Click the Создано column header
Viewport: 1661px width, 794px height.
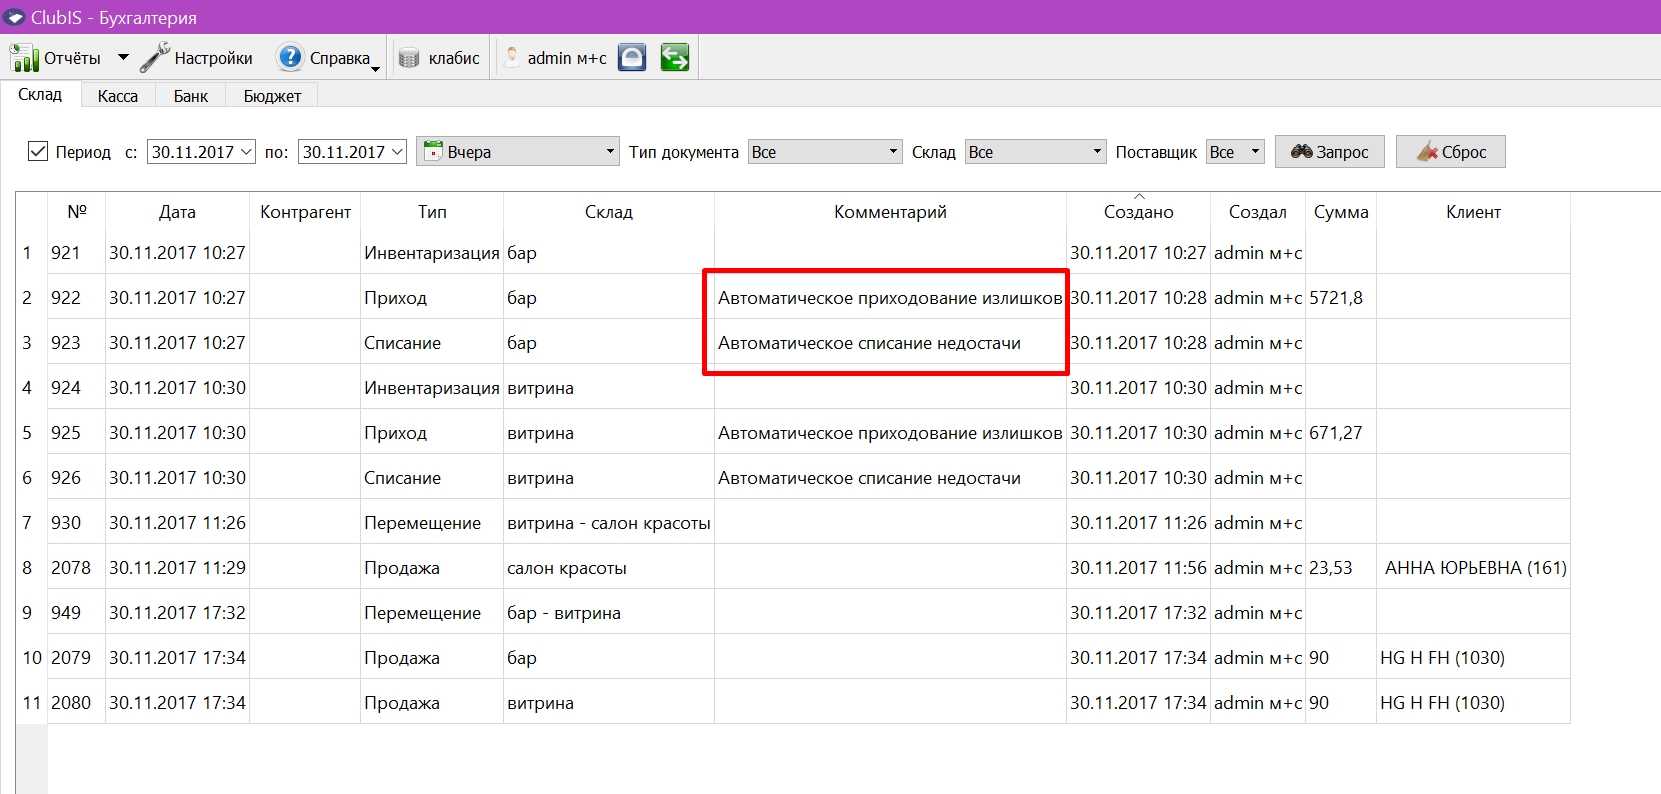1138,212
